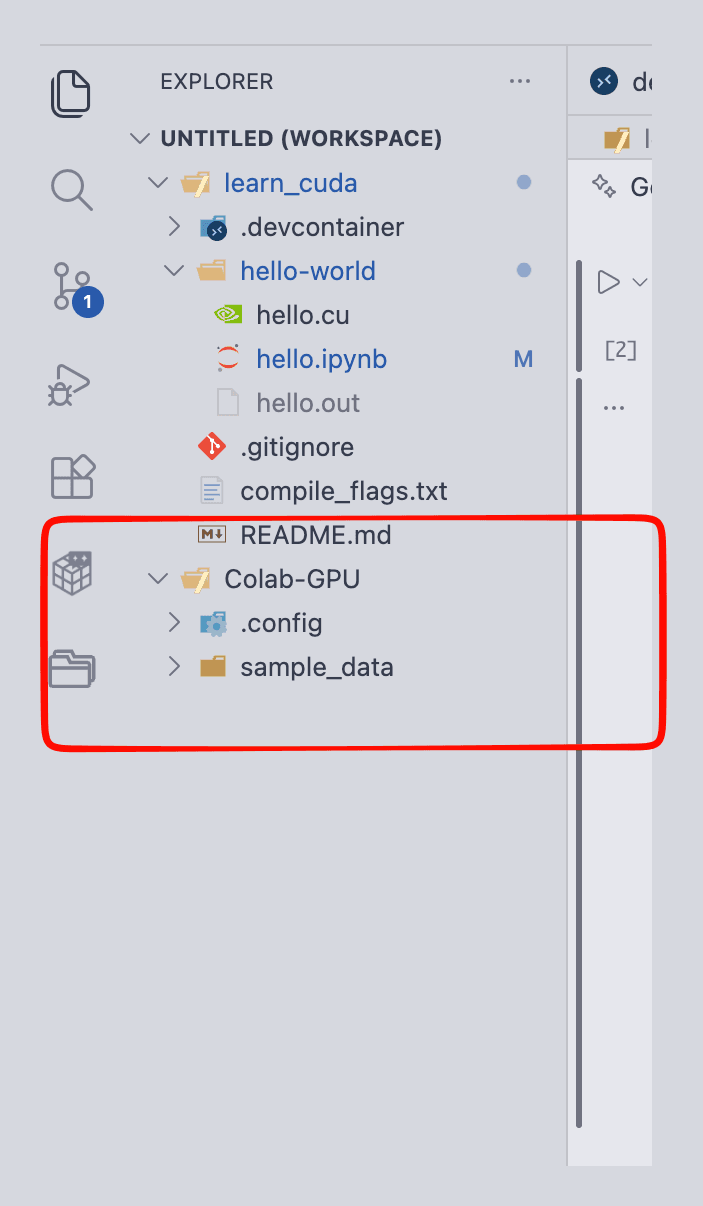Select the hello.ipynb notebook file
The width and height of the screenshot is (703, 1206).
click(321, 359)
